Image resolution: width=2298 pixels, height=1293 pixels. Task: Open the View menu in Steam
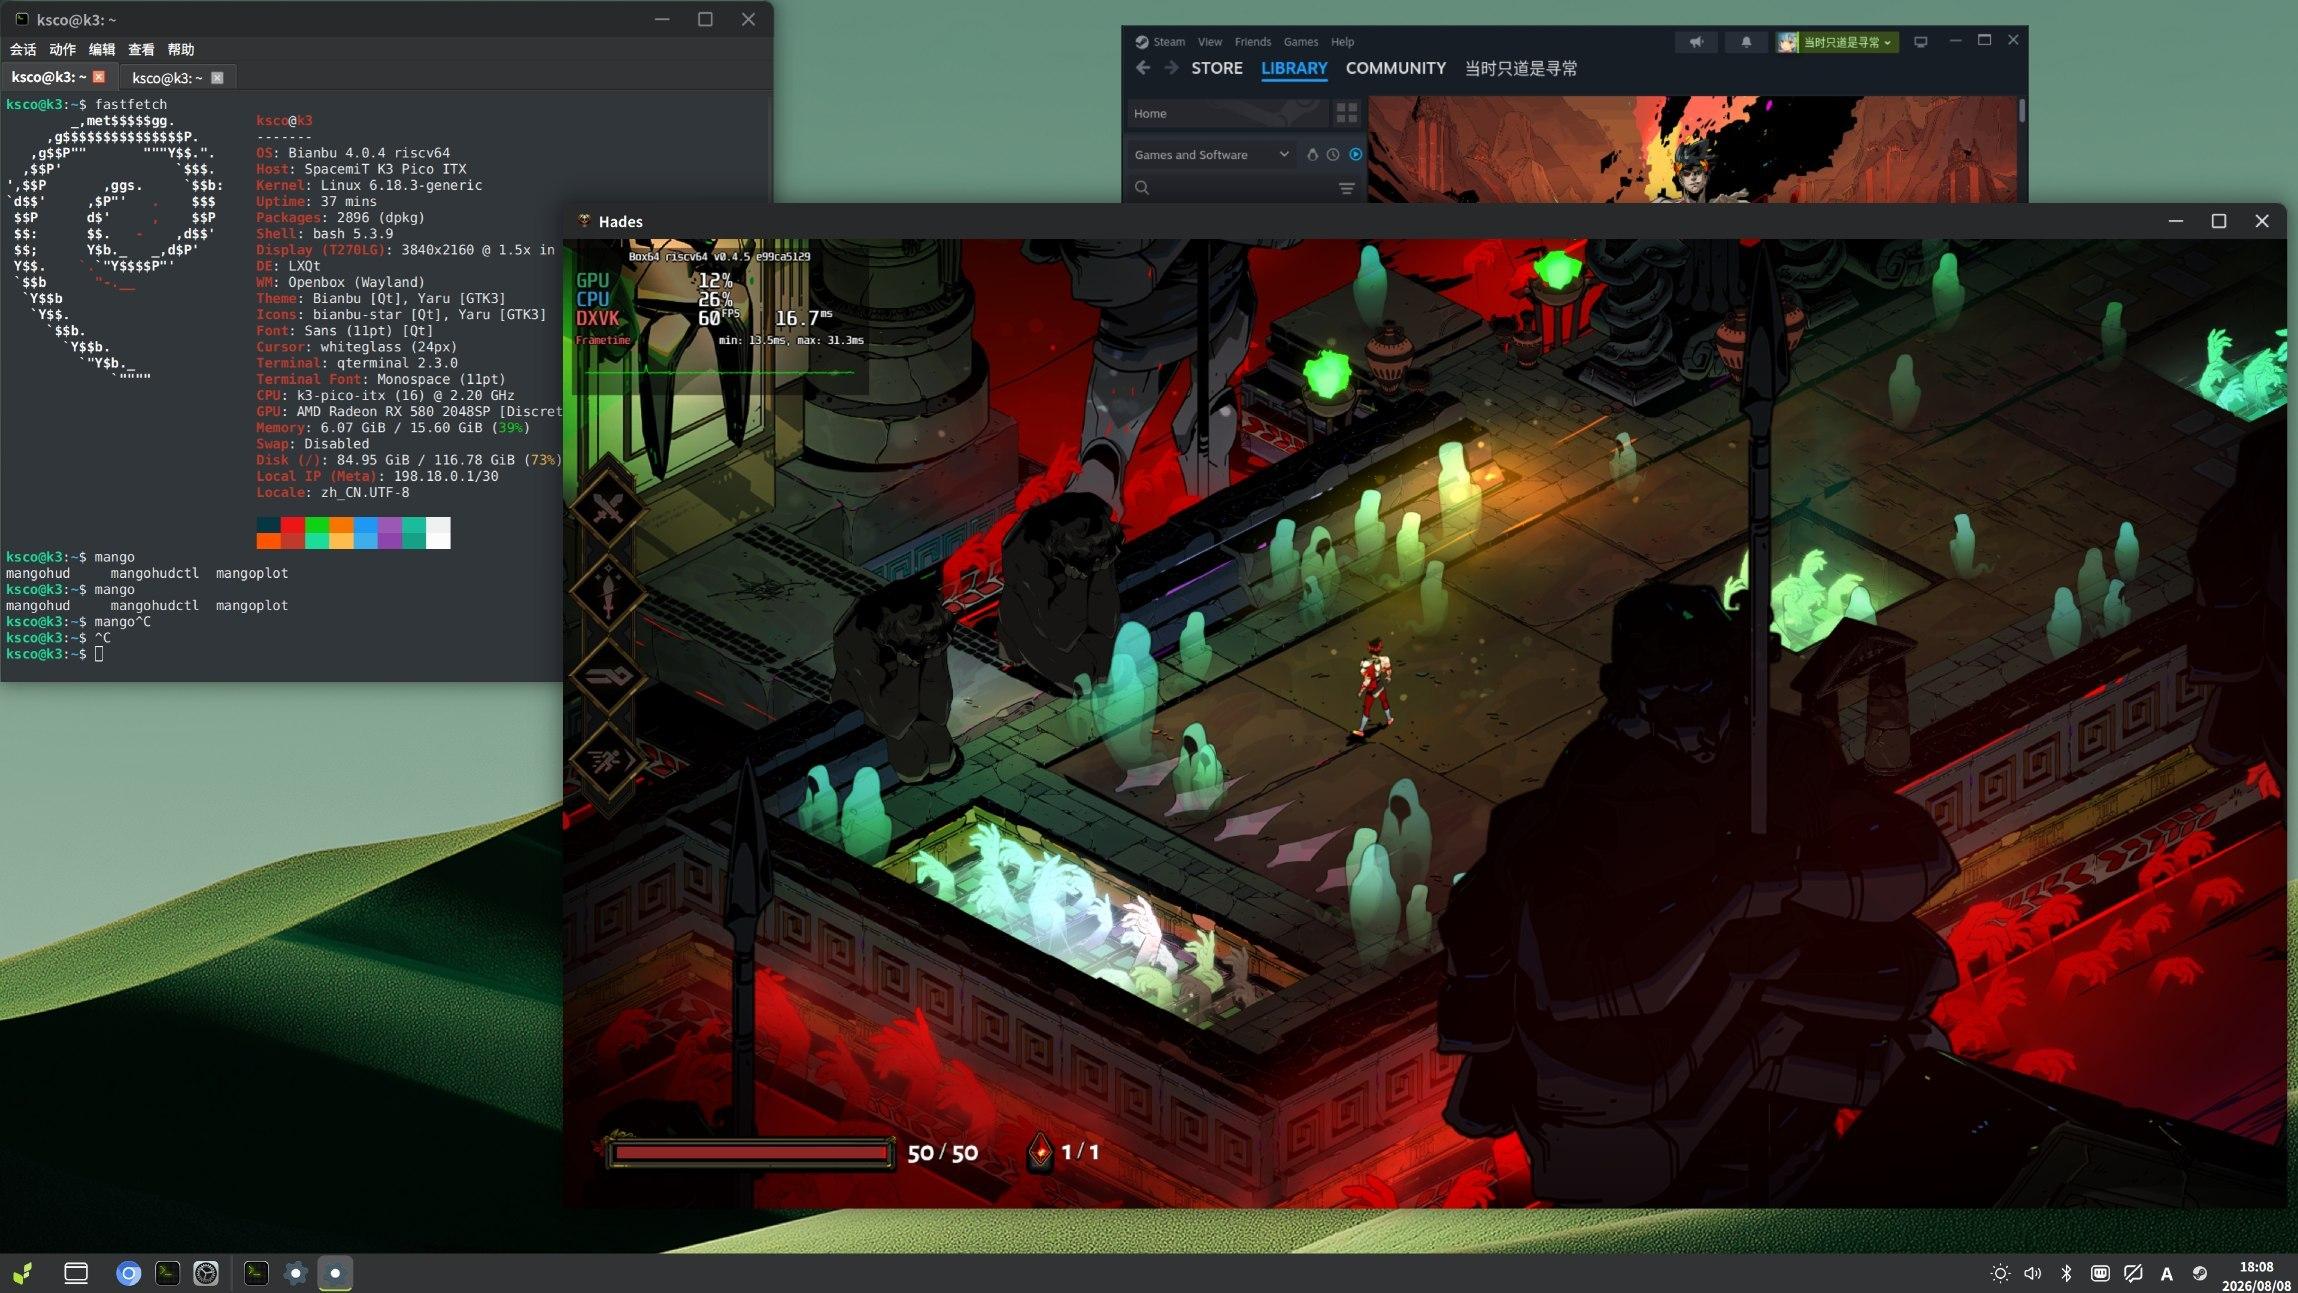point(1210,42)
